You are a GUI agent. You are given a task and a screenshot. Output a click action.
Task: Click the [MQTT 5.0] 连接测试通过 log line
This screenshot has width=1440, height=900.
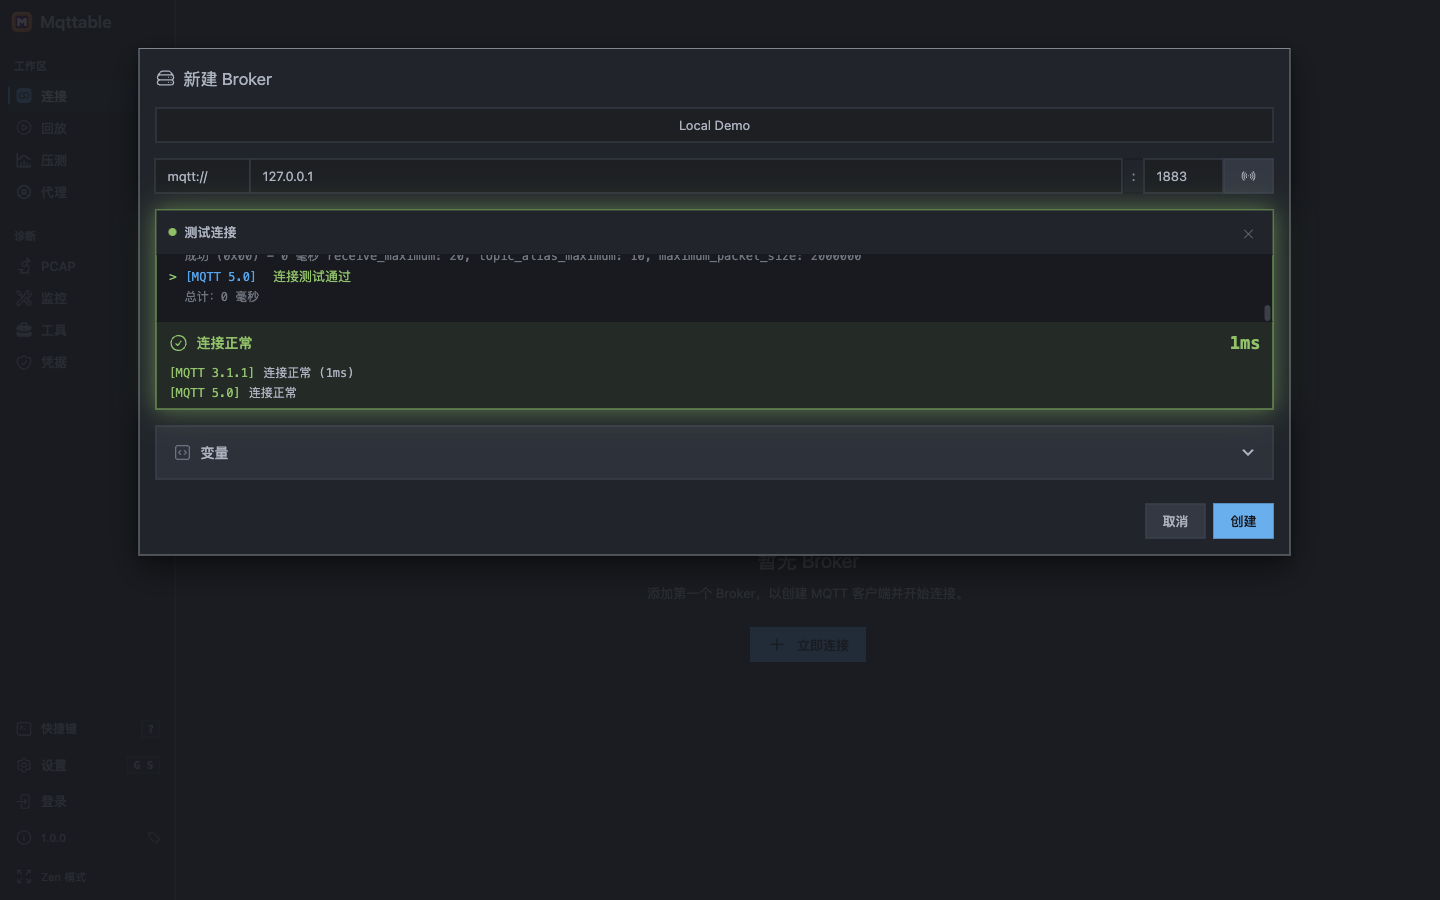260,277
